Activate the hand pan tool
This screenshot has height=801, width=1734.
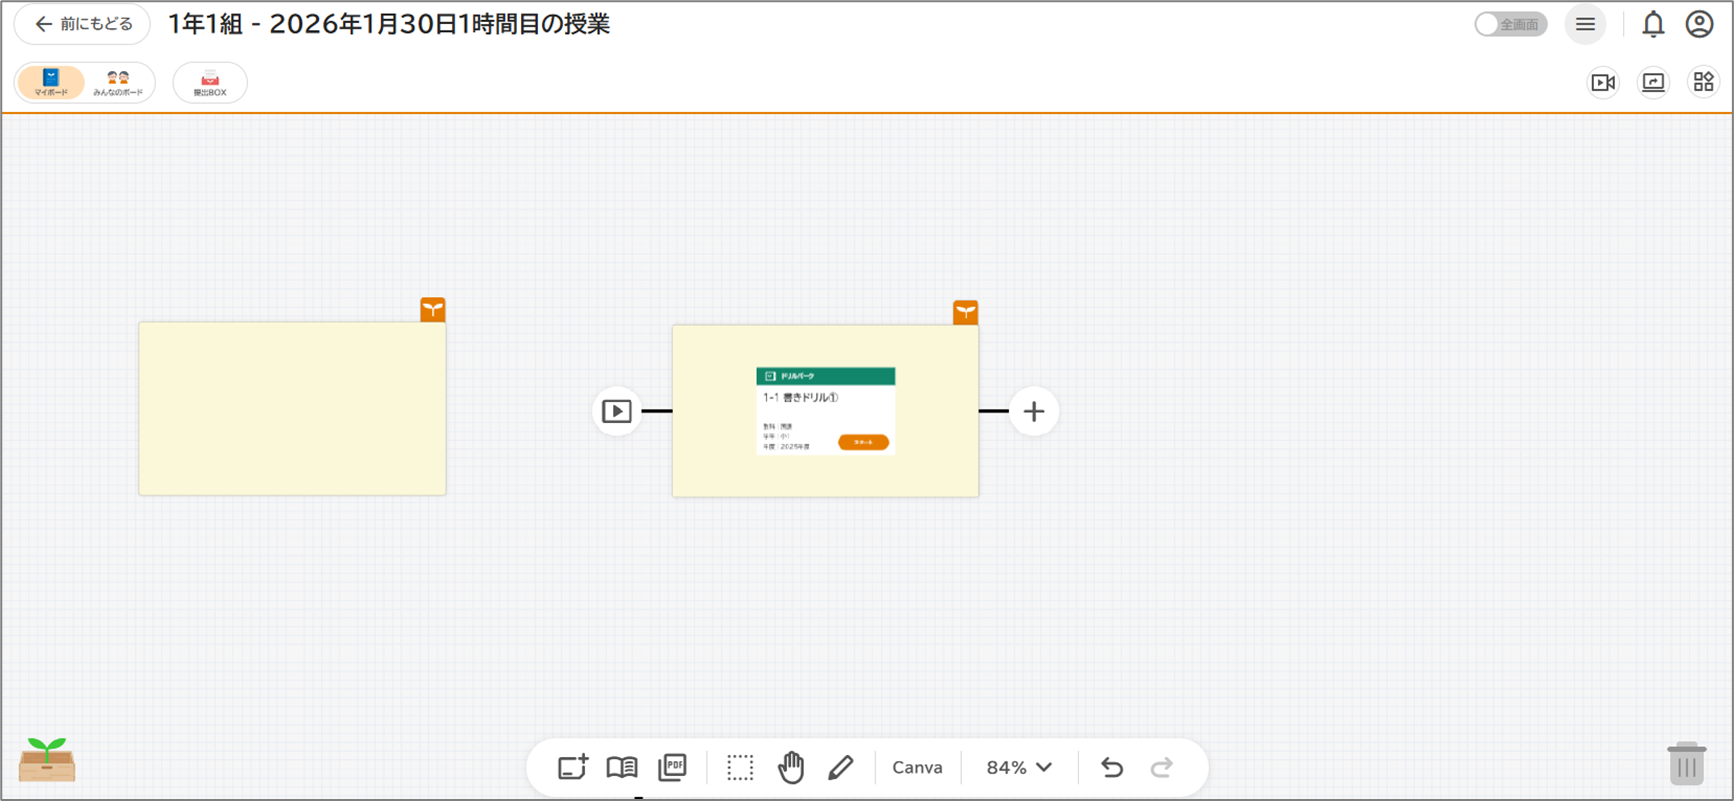click(x=791, y=767)
